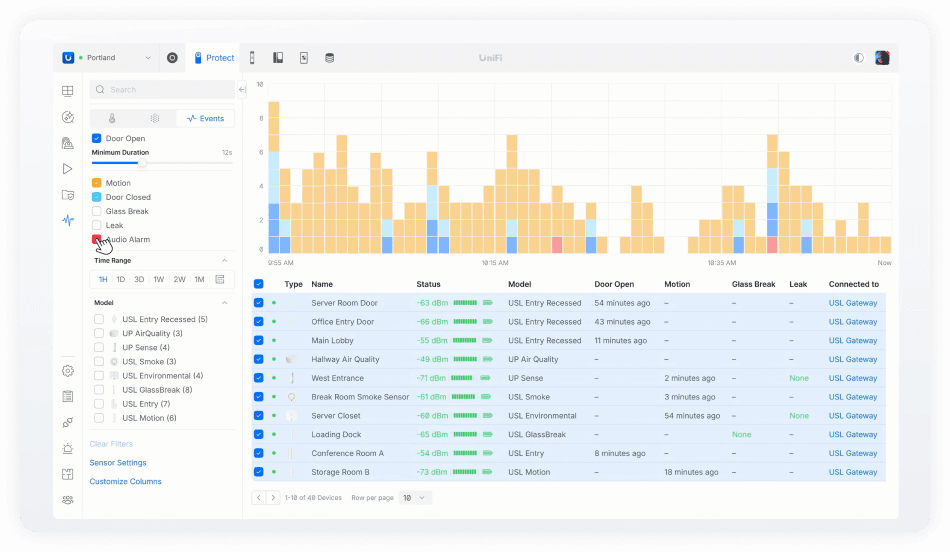Collapse the Time Range section

(x=225, y=261)
